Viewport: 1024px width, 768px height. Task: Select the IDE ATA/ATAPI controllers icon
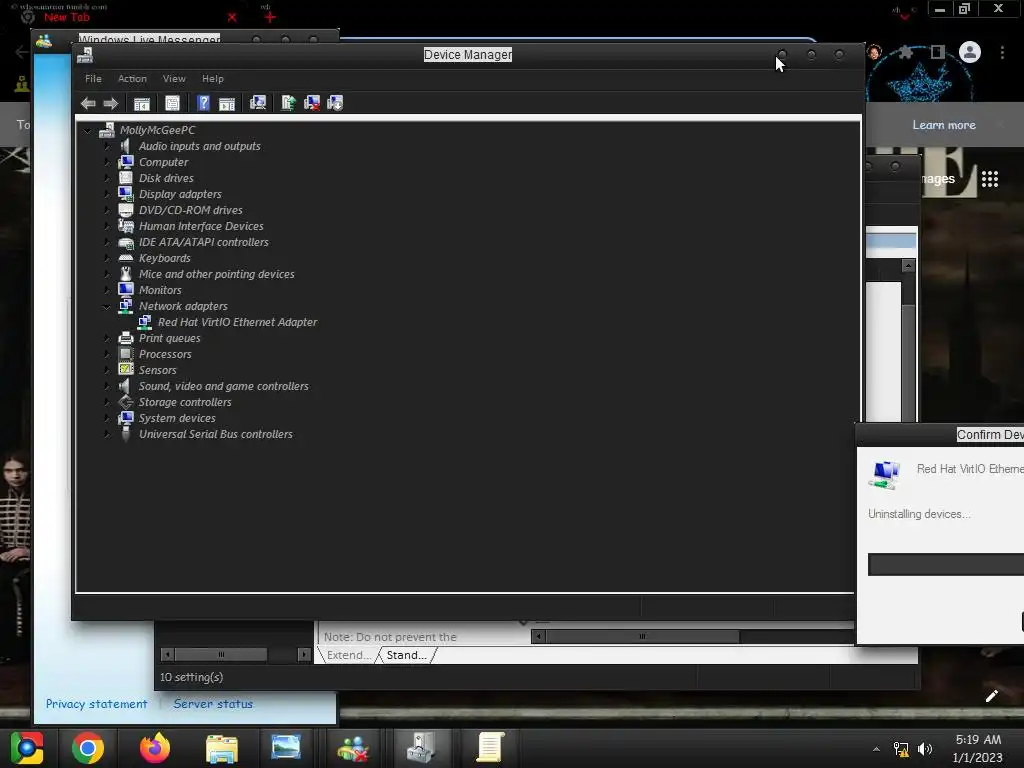126,242
